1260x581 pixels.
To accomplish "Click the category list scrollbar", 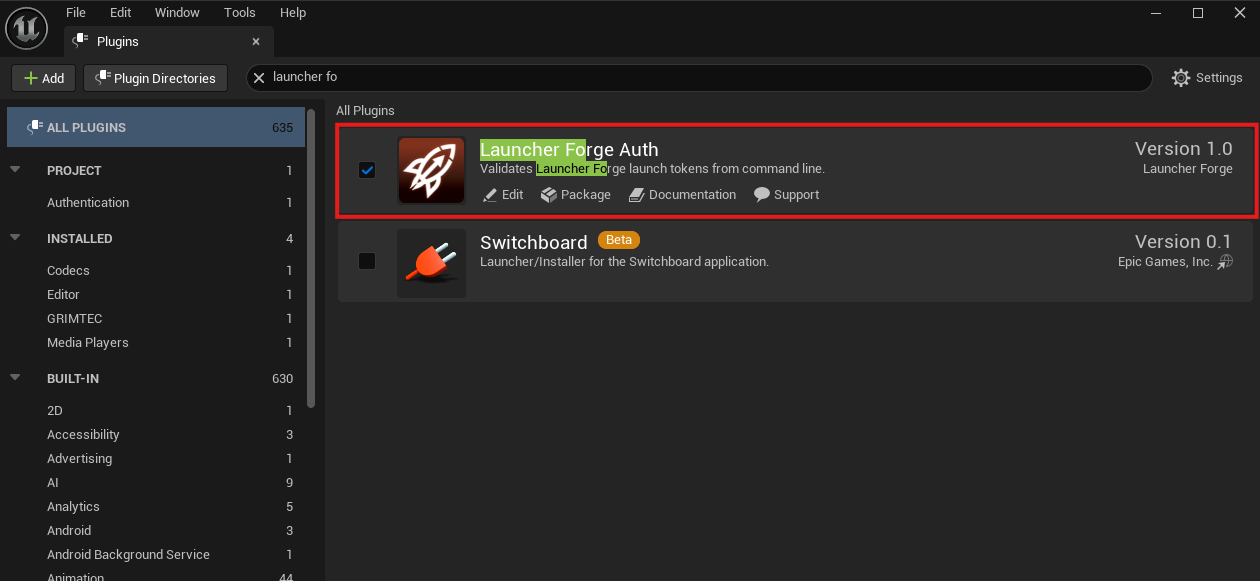I will coord(311,258).
